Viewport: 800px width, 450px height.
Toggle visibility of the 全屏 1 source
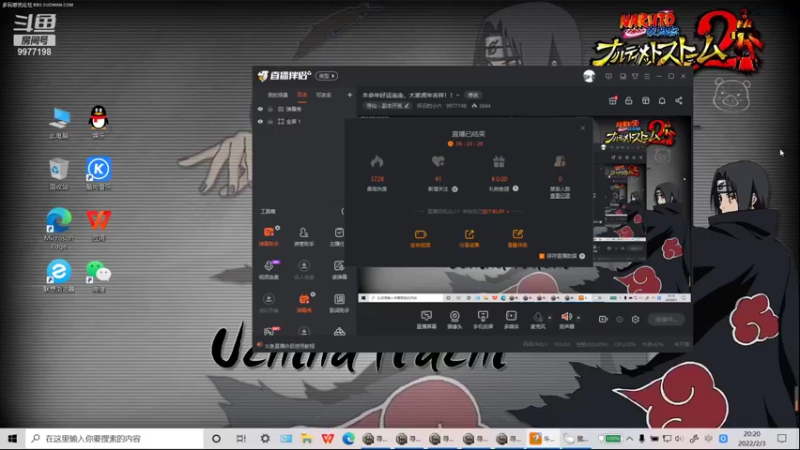pos(260,121)
